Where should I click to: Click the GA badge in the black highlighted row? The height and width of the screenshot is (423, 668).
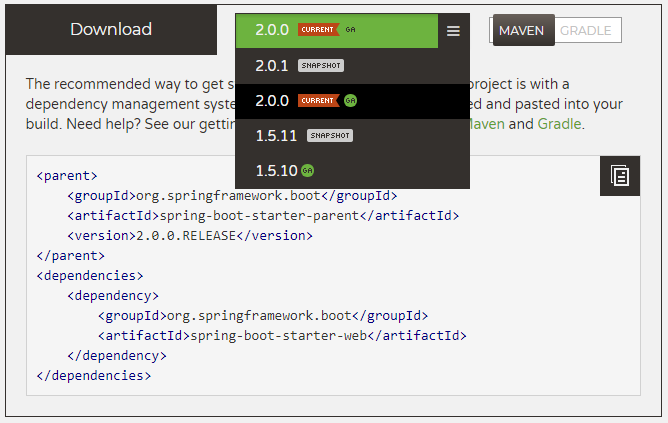point(350,101)
